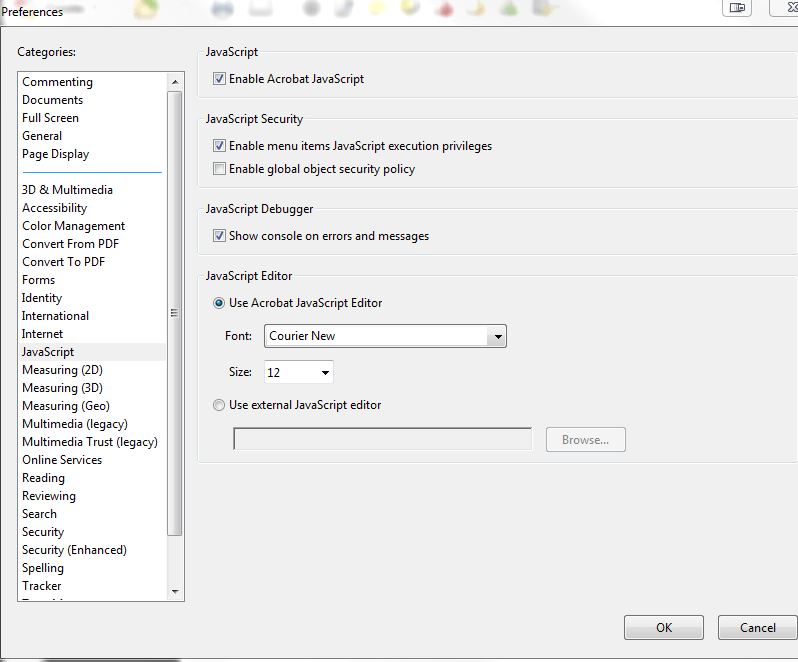Click categories list scroll up arrow
Screen dimensions: 798x662
(175, 82)
